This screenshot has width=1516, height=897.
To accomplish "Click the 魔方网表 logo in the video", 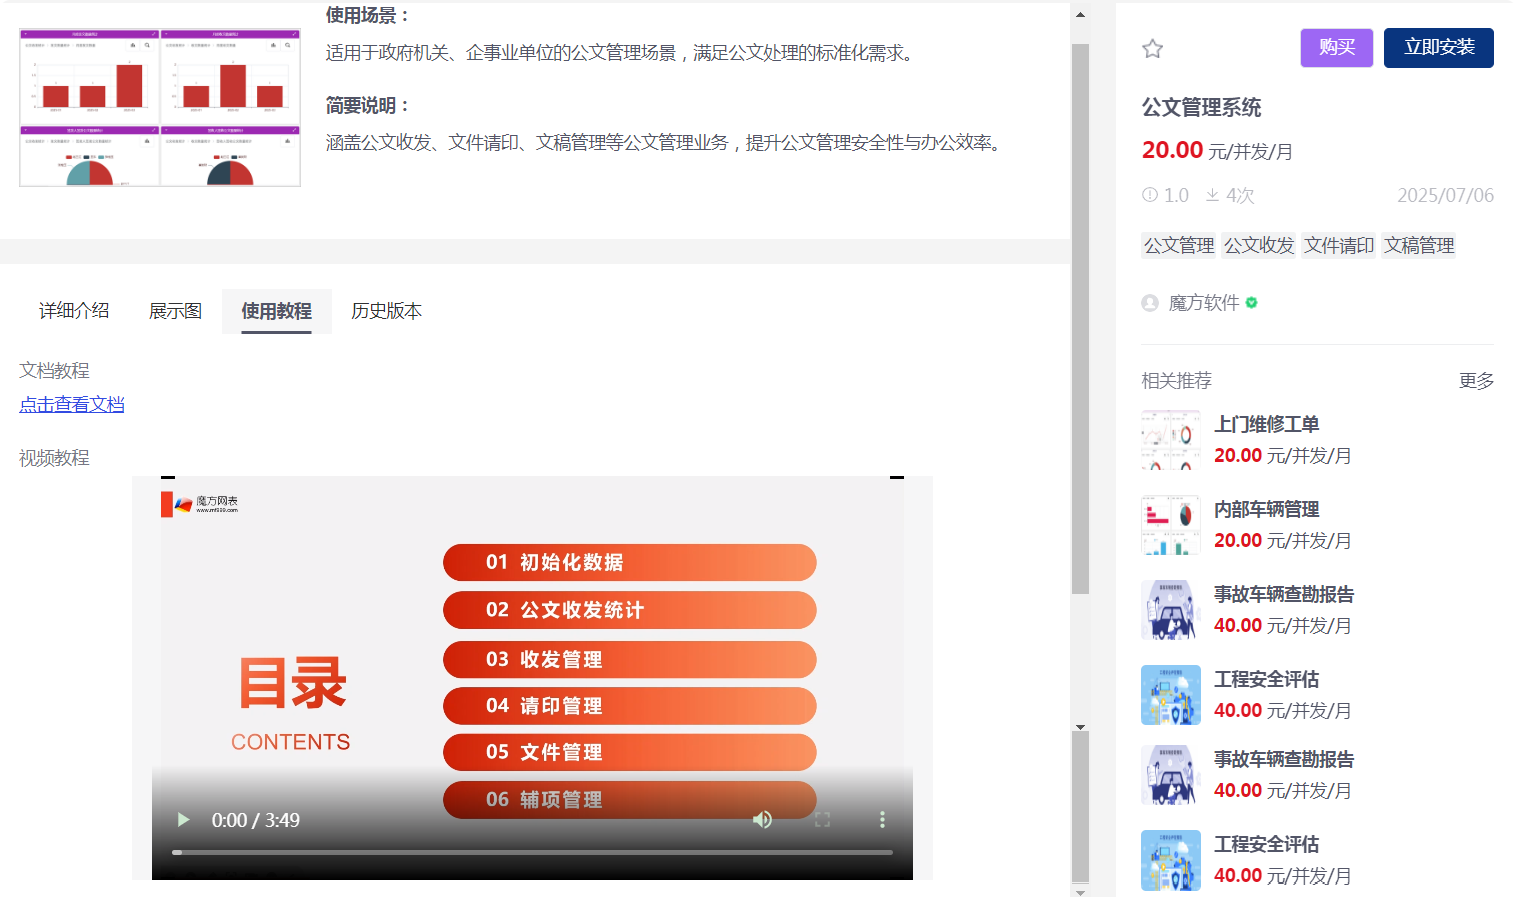I will [200, 503].
